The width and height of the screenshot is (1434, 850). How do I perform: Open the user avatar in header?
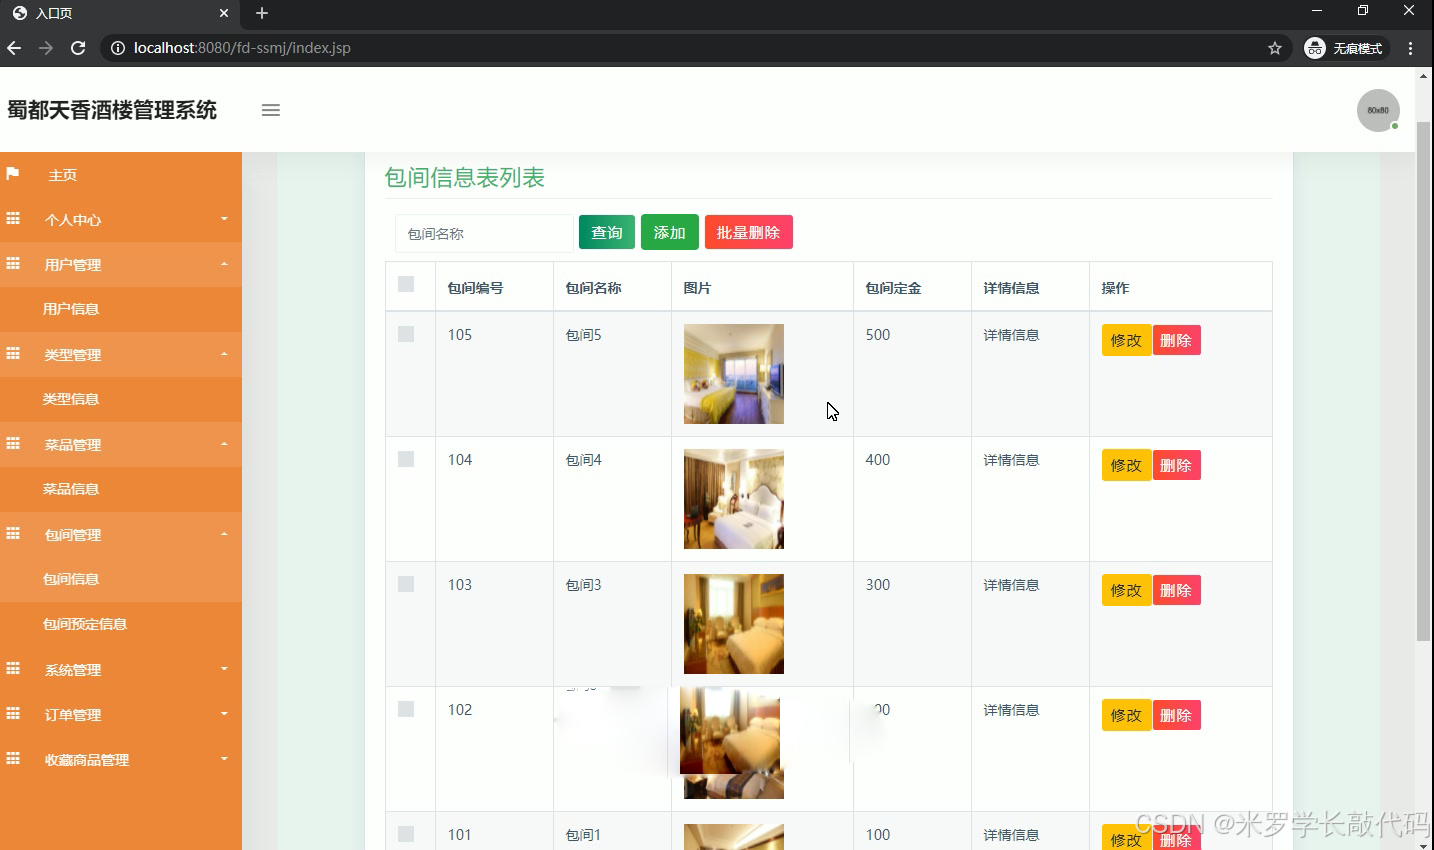point(1378,110)
